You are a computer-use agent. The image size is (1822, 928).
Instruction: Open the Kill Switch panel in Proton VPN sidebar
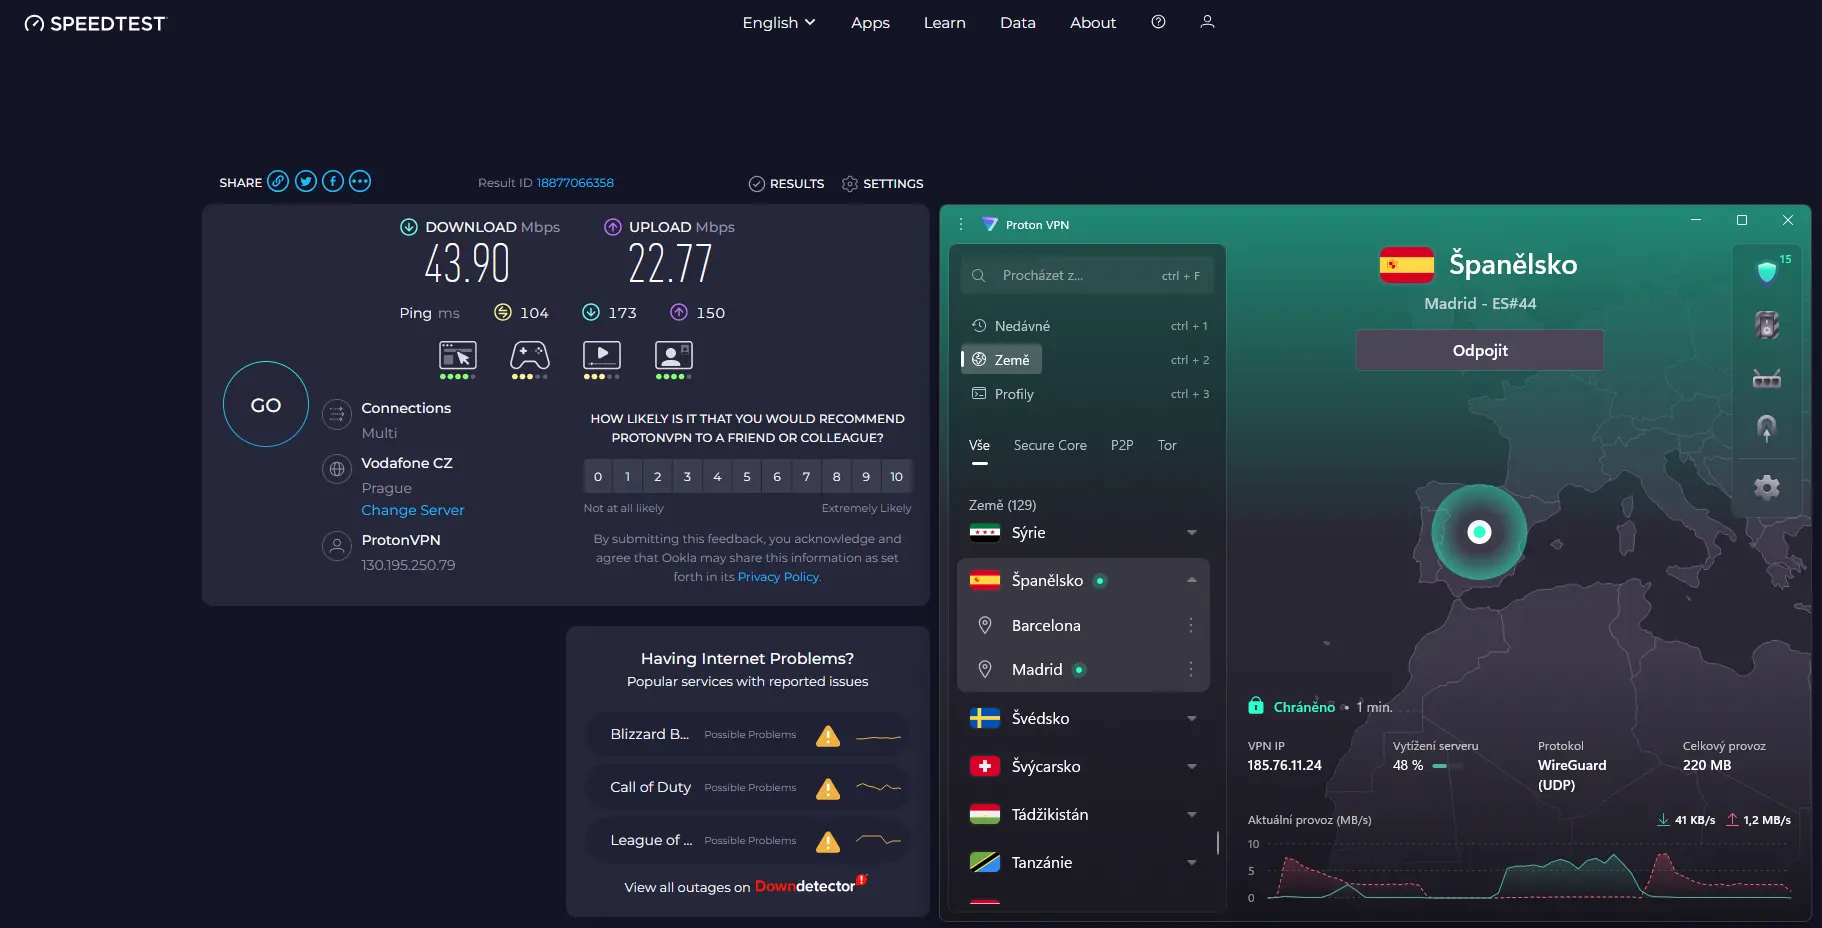[x=1765, y=325]
